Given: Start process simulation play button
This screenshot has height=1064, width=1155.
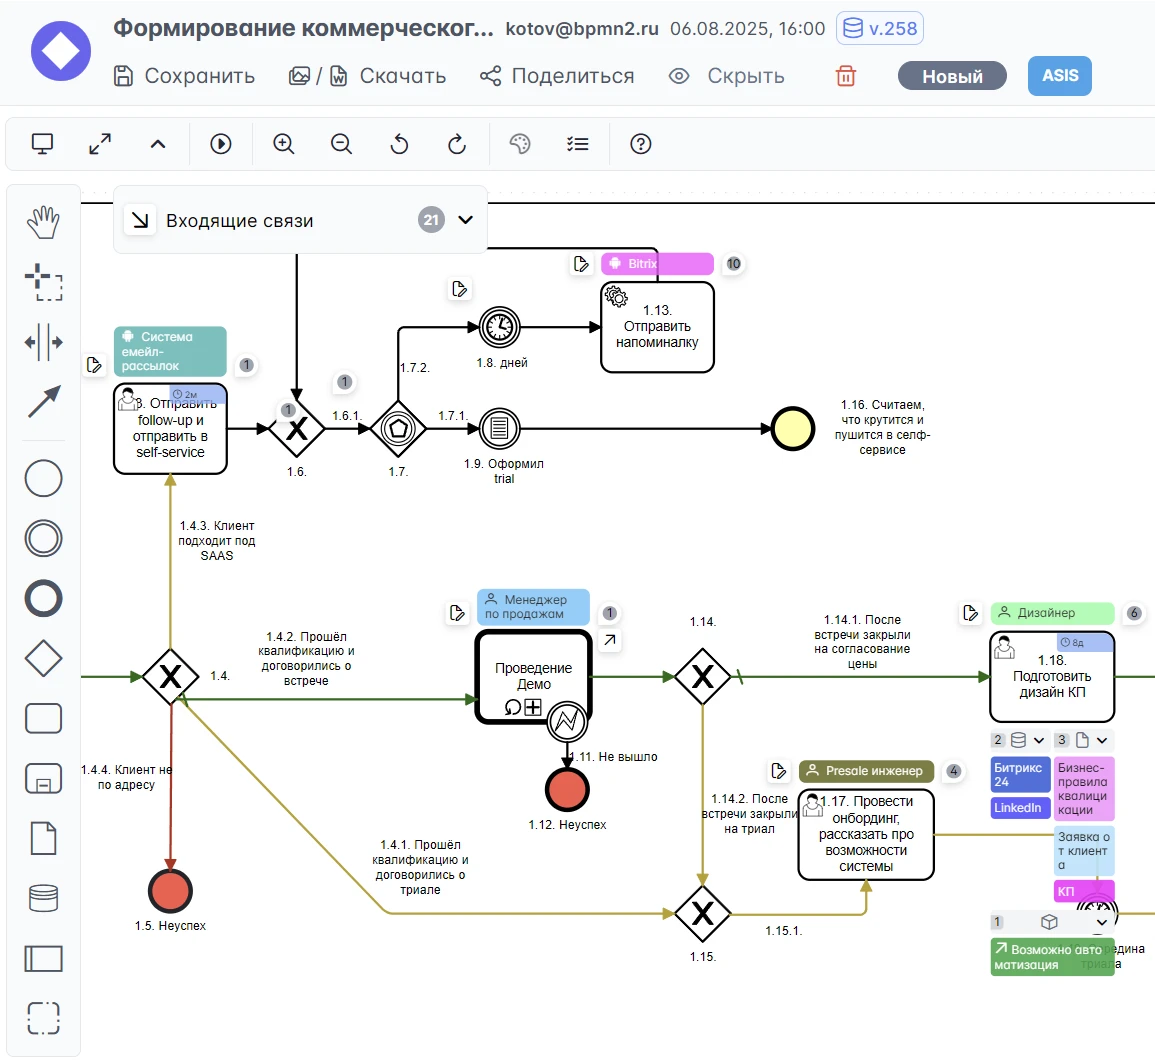Looking at the screenshot, I should pyautogui.click(x=221, y=144).
